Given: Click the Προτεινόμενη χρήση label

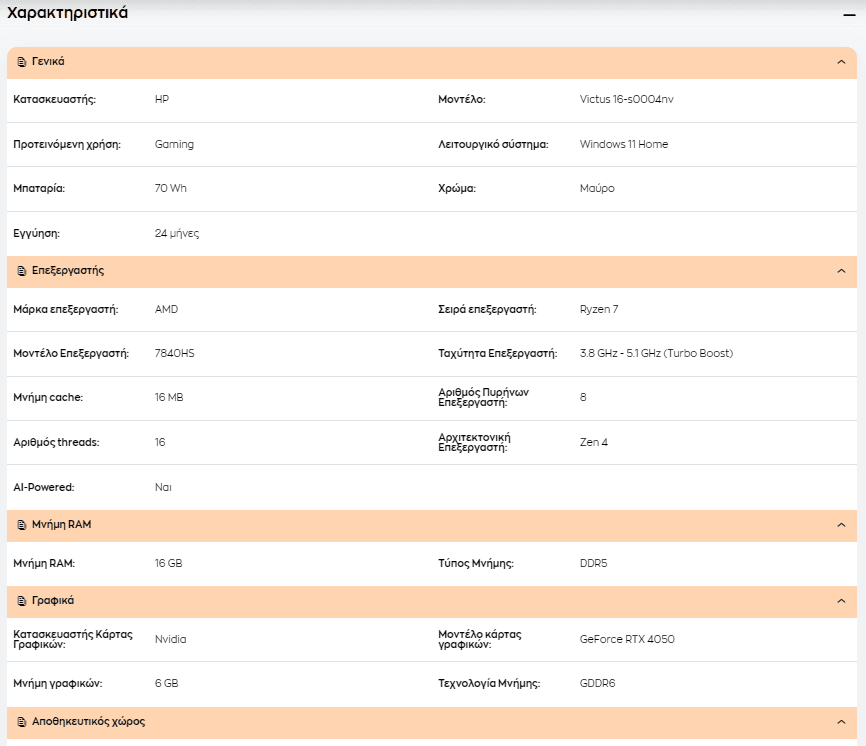Looking at the screenshot, I should pyautogui.click(x=67, y=144).
